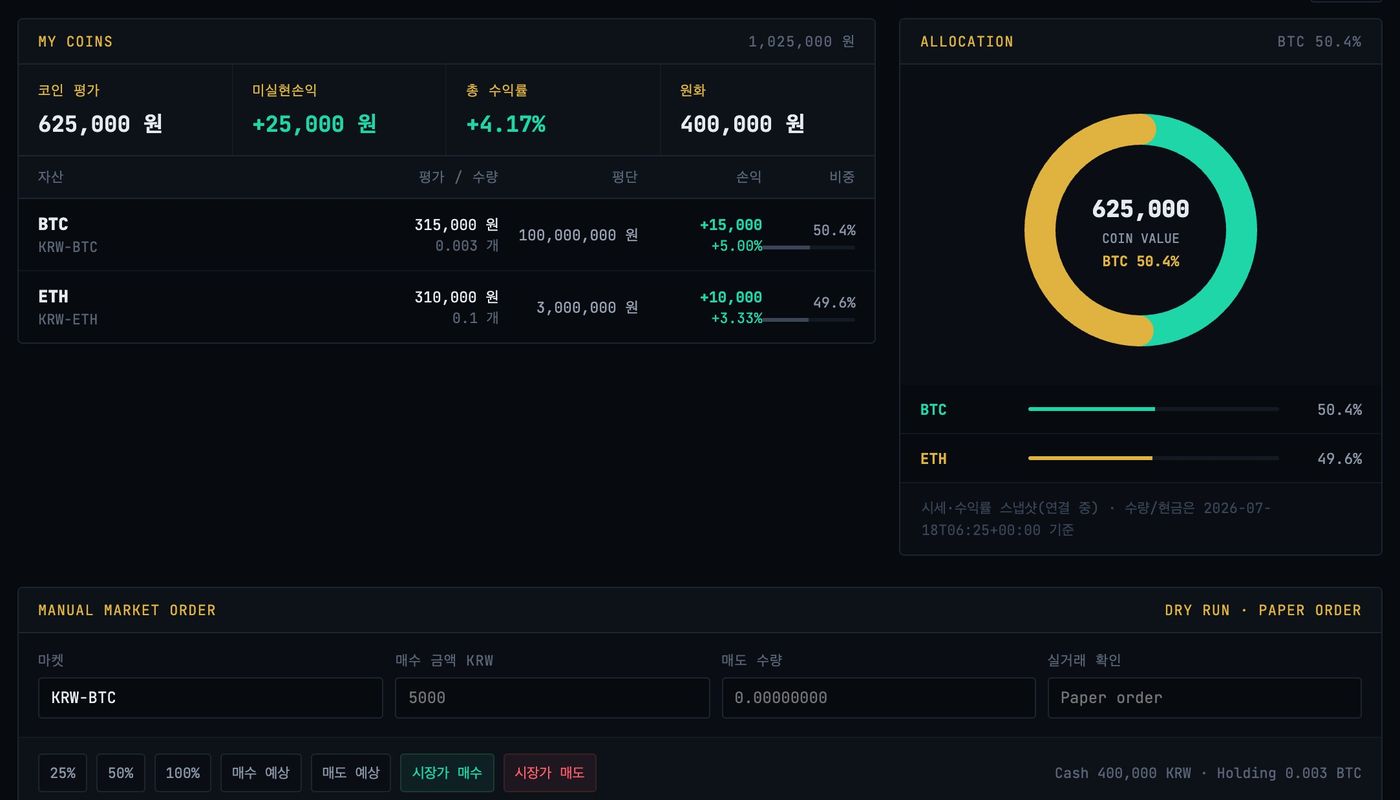The image size is (1400, 800).
Task: Click the 코인 평가 value 625,000 원
Action: point(100,124)
